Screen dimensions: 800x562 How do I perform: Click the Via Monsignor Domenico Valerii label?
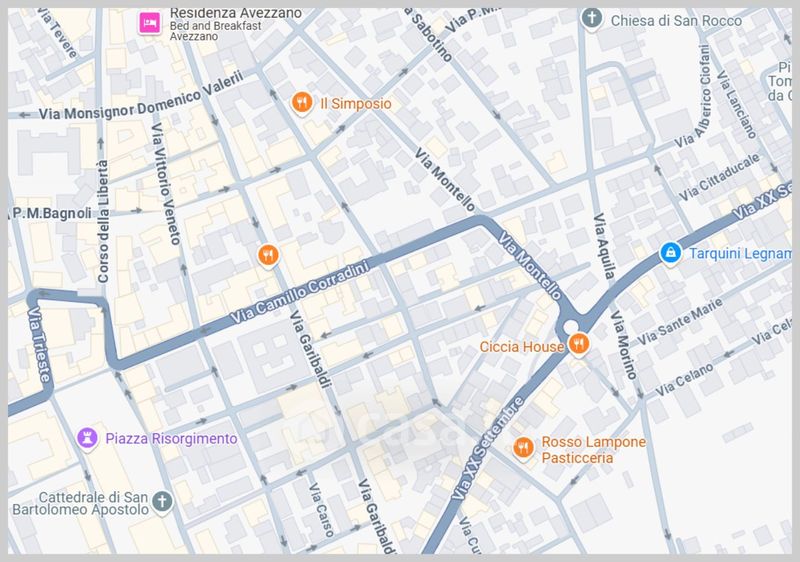coord(141,96)
